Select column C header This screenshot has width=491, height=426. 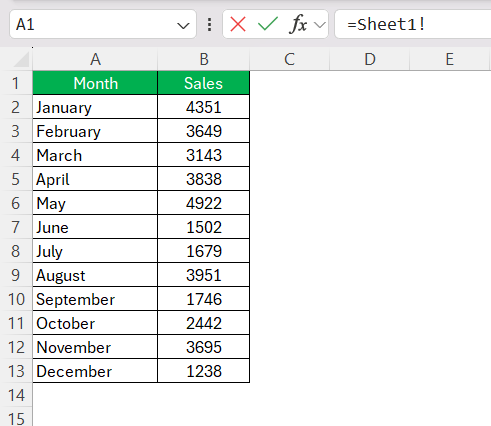[290, 59]
